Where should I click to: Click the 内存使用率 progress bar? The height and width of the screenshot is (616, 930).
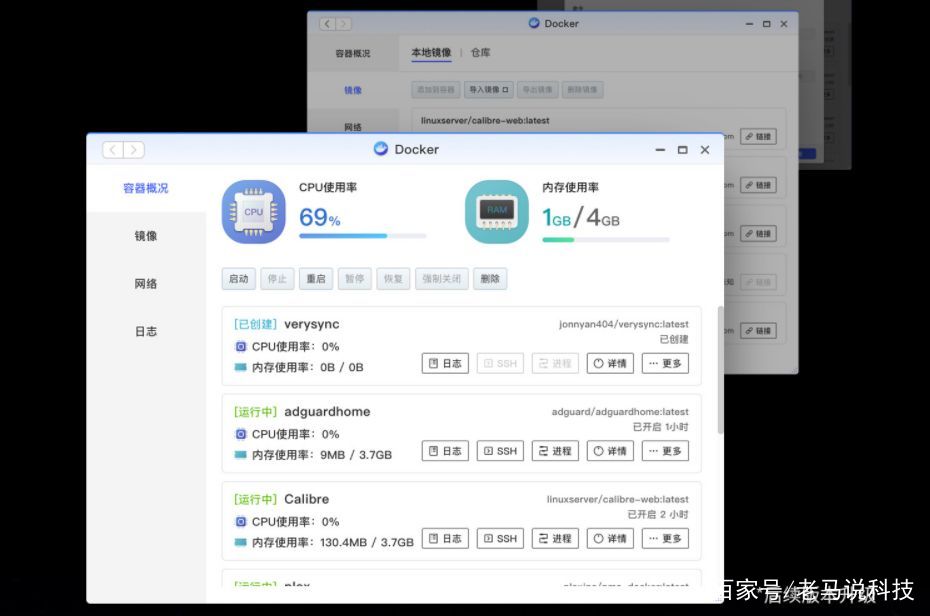point(606,240)
